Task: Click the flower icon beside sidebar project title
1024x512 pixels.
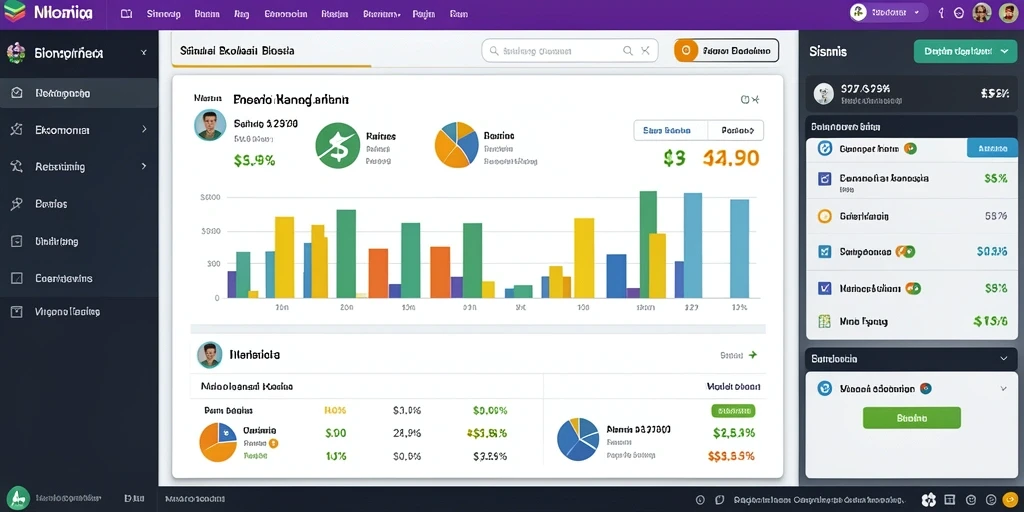Action: pyautogui.click(x=16, y=53)
